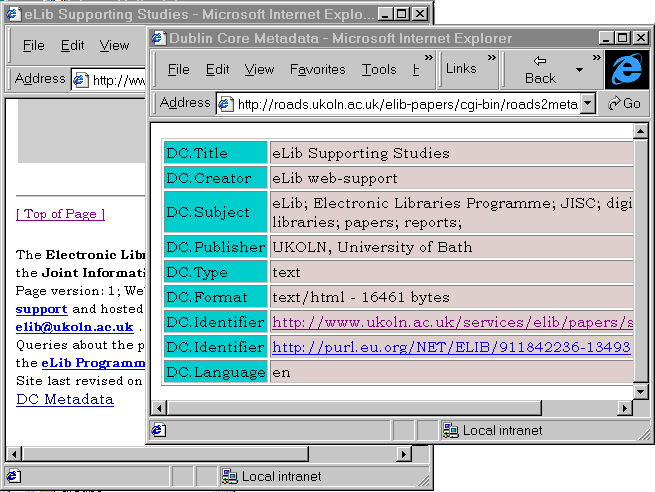This screenshot has height=492, width=655.
Task: Open the DC Metadata link
Action: 65,399
